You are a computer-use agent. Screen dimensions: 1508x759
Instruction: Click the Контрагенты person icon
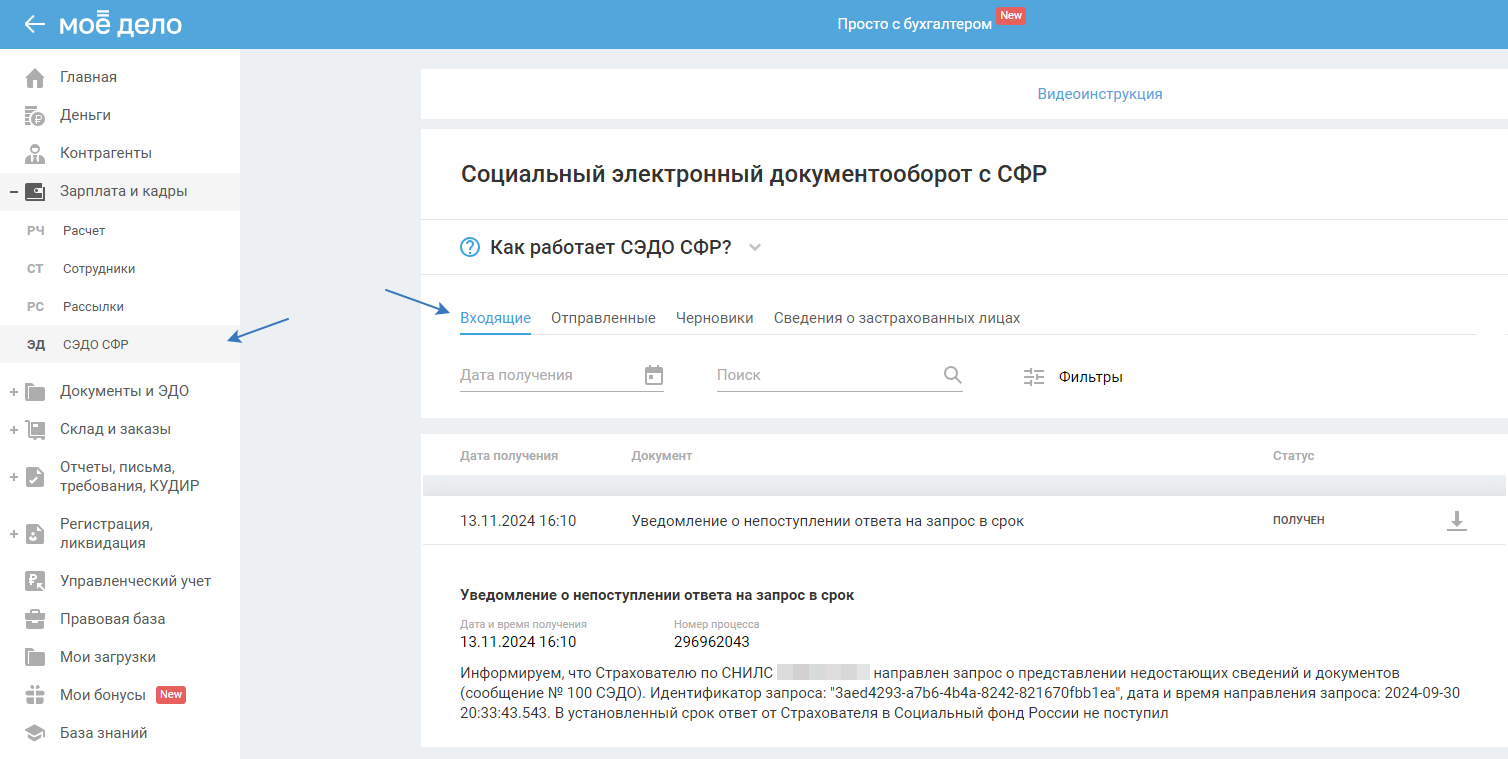coord(35,153)
